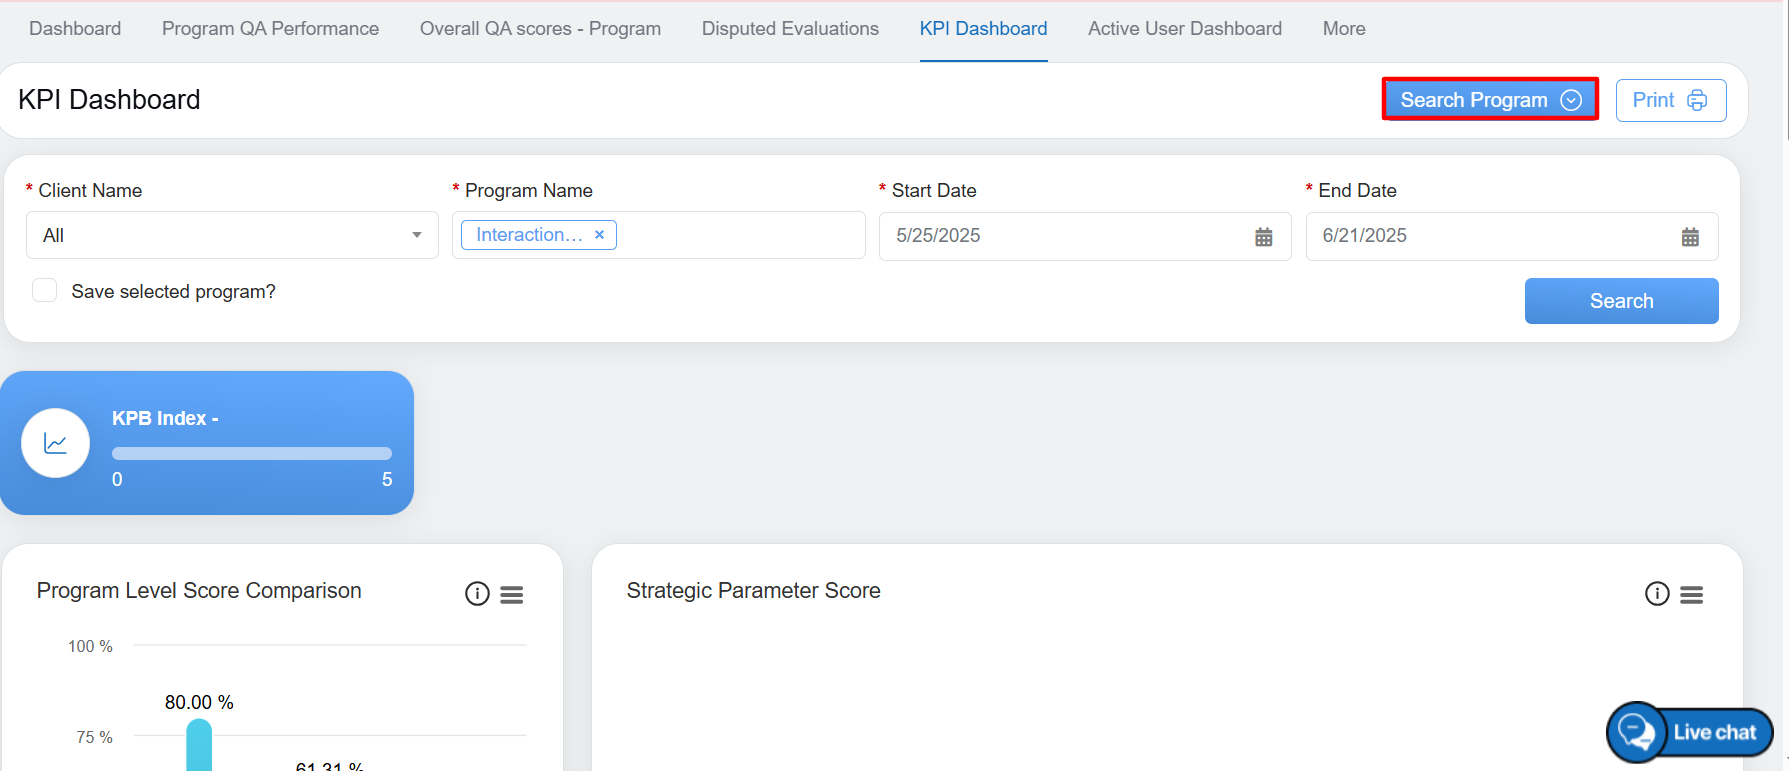This screenshot has width=1789, height=771.
Task: Check Save selected program checkbox
Action: 45,291
